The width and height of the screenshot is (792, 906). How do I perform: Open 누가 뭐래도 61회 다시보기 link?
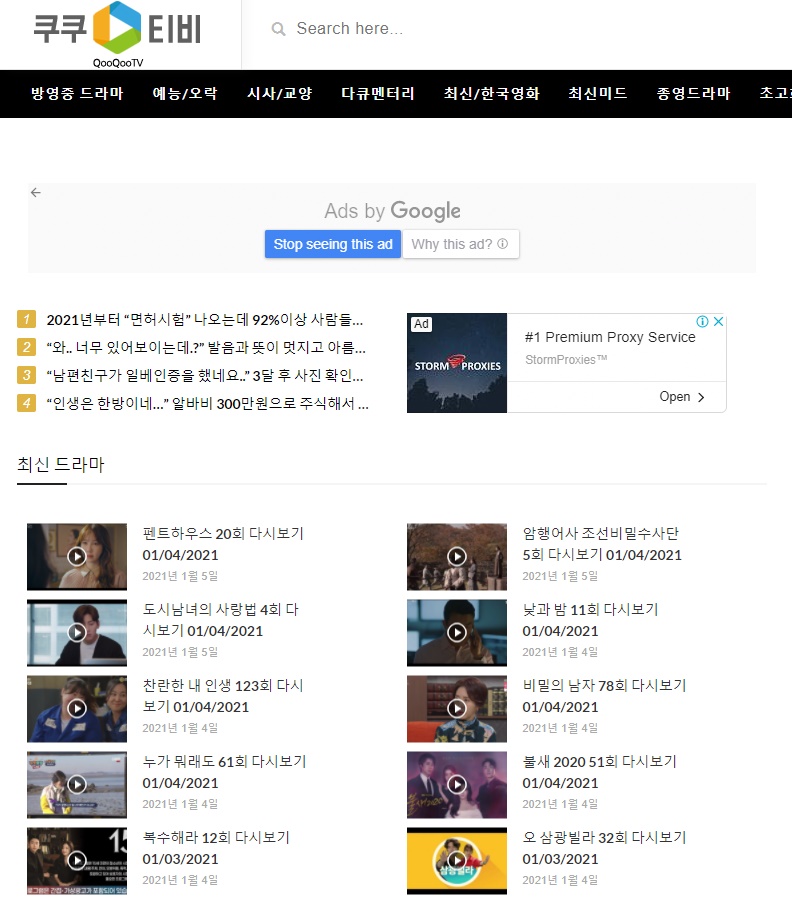point(224,772)
